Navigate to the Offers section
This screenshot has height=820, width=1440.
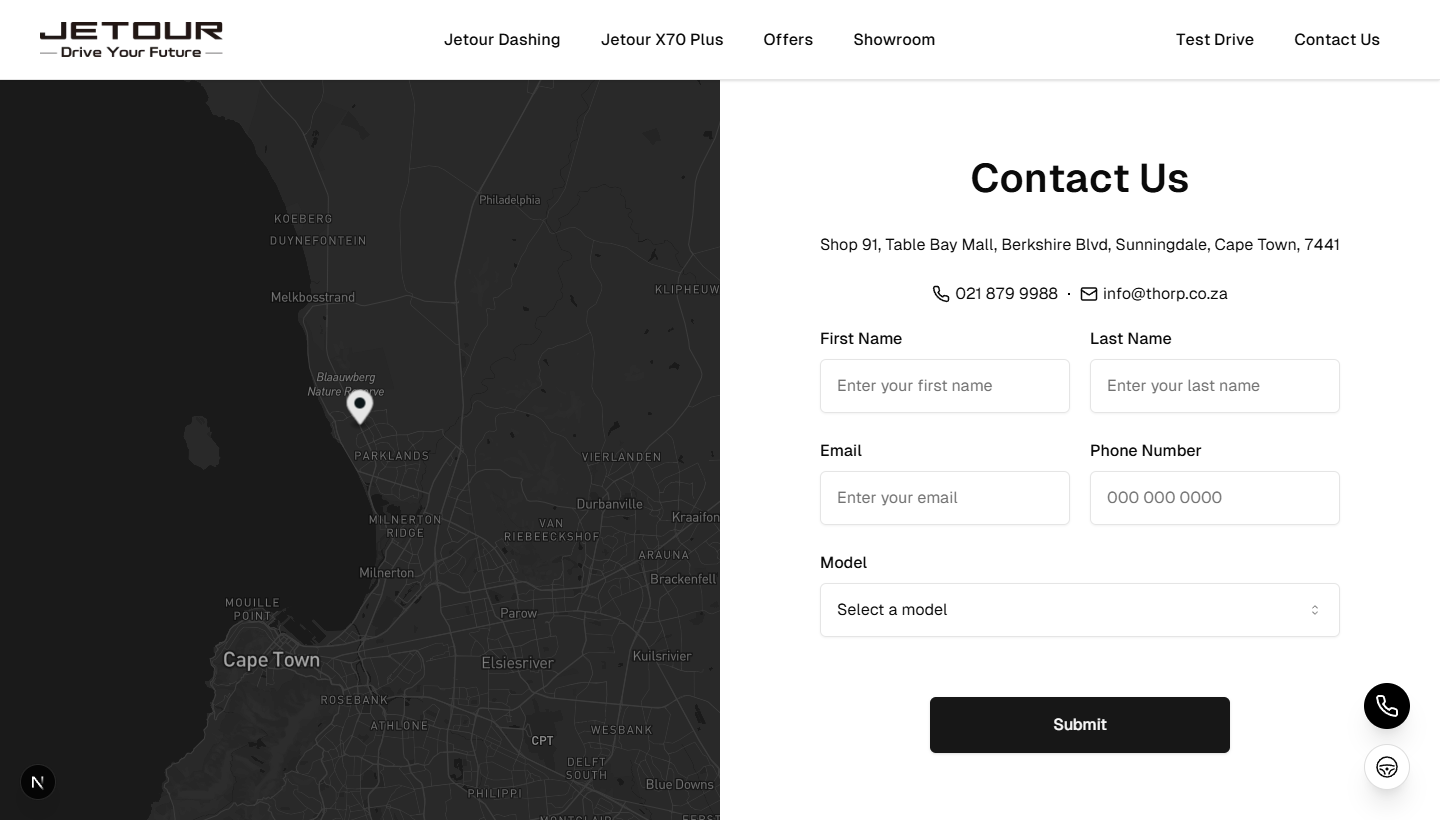pos(788,40)
